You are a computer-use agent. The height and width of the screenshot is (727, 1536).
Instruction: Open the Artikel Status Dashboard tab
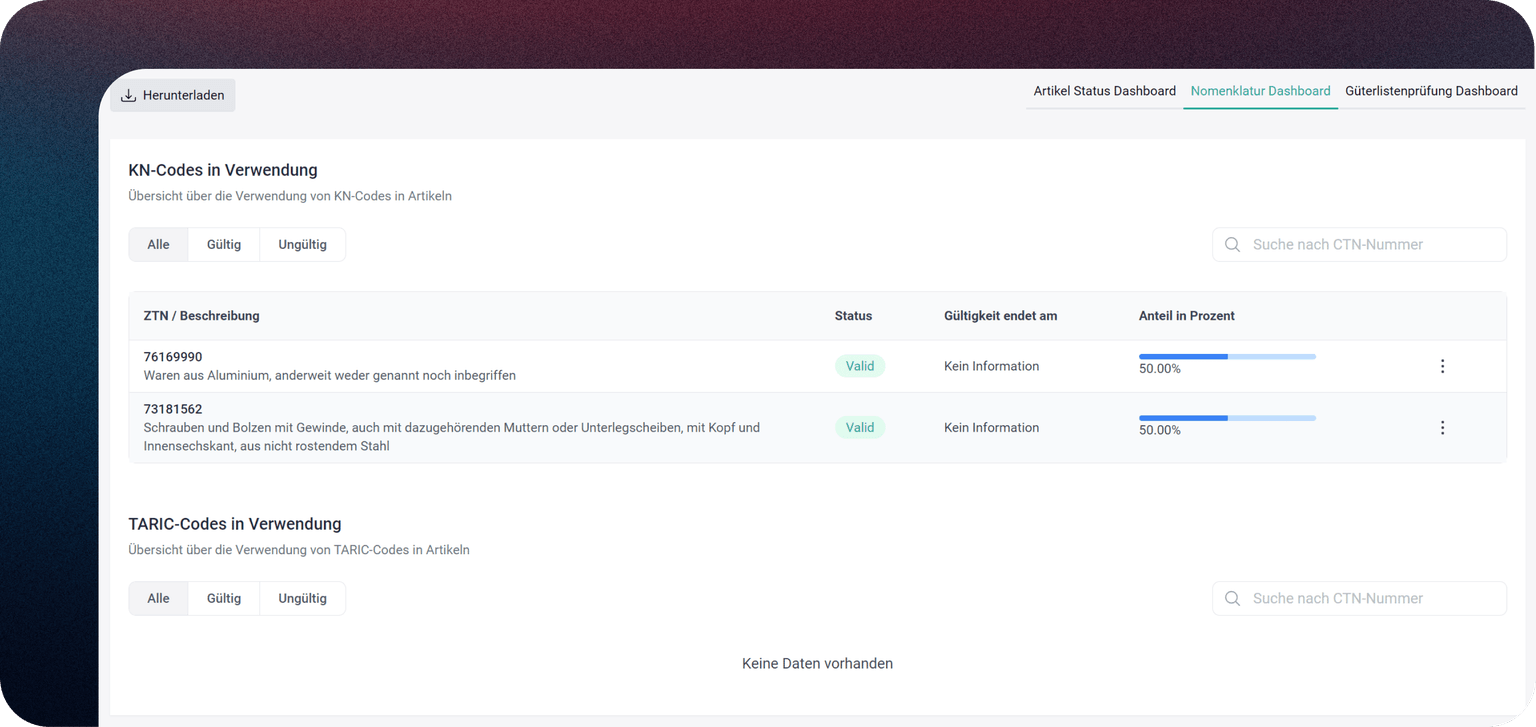1104,91
